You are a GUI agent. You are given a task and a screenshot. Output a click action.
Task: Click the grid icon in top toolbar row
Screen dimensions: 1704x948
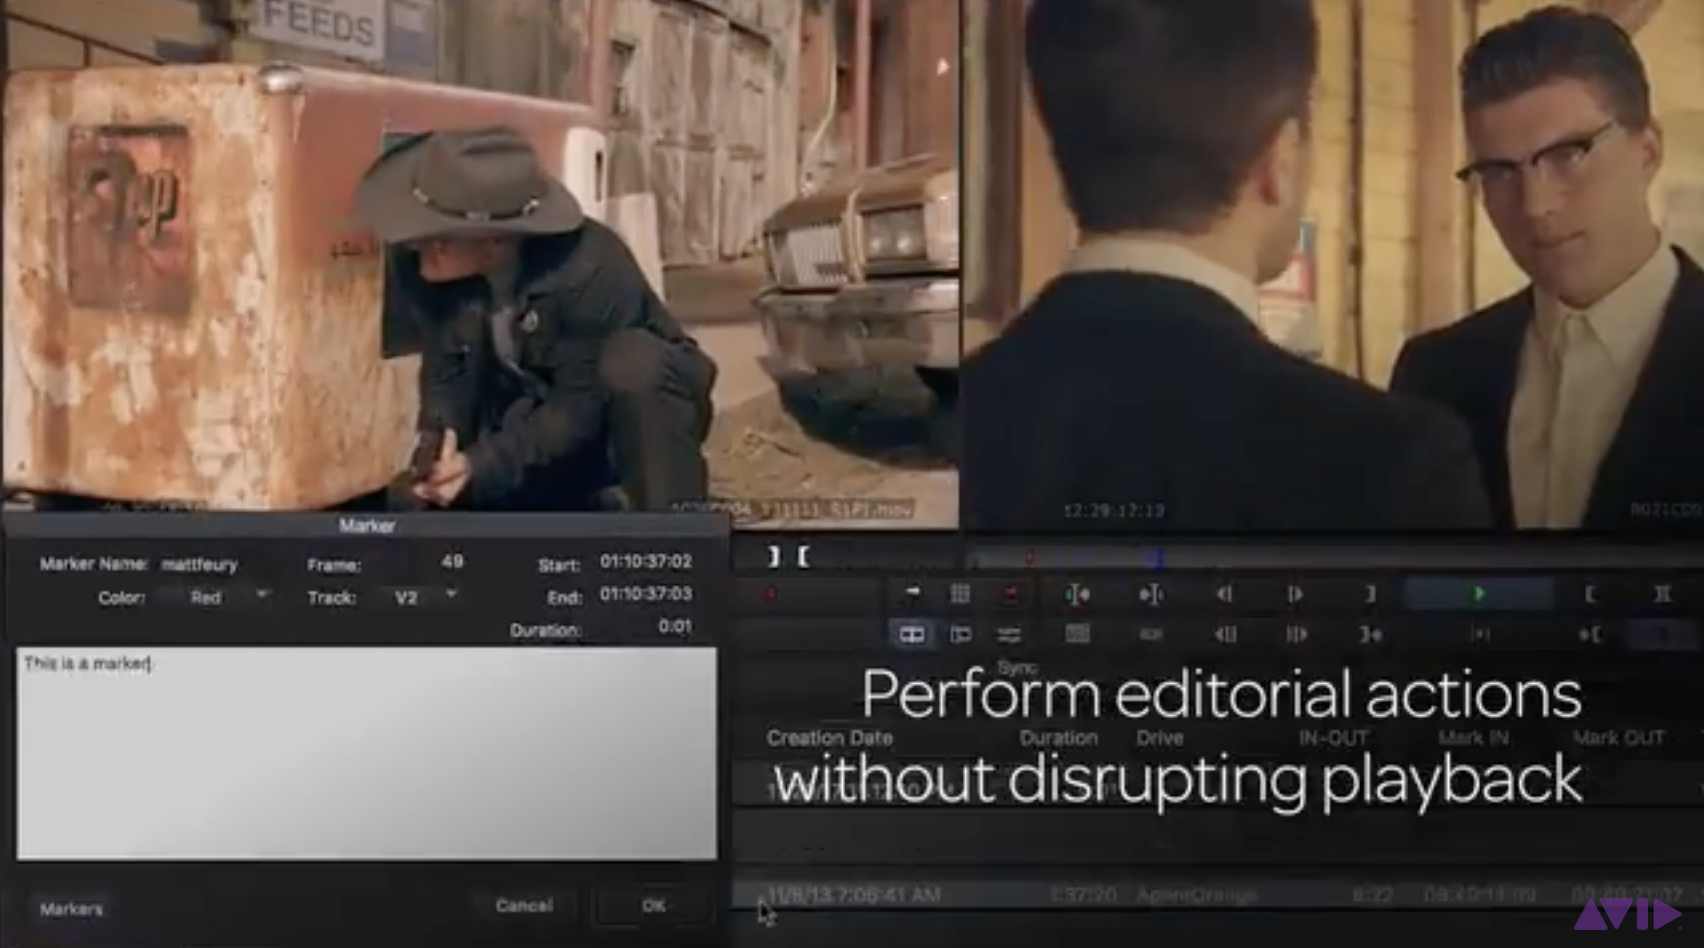click(960, 595)
